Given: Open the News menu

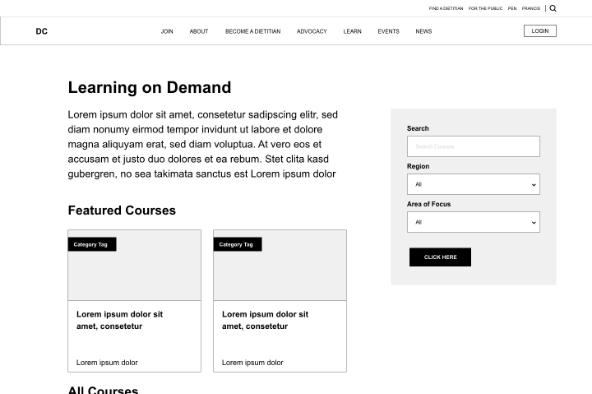Looking at the screenshot, I should pos(424,31).
